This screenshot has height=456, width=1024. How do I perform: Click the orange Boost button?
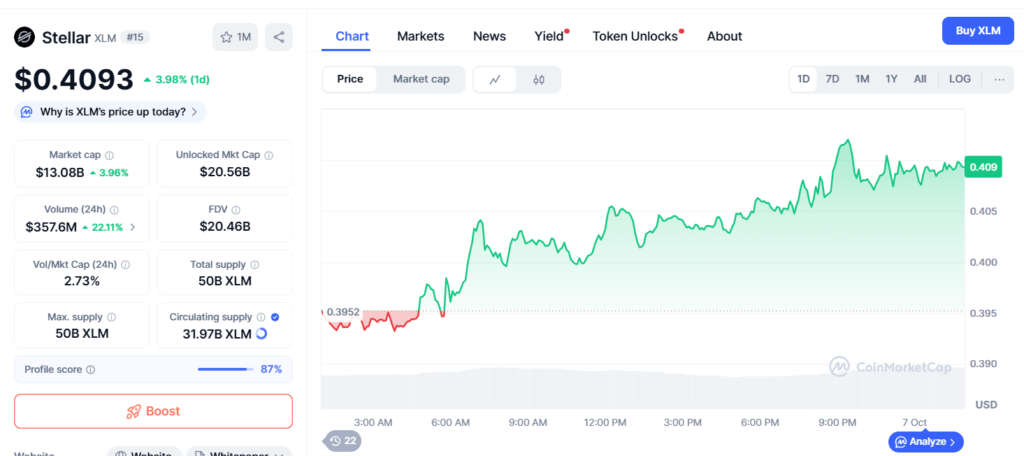153,411
